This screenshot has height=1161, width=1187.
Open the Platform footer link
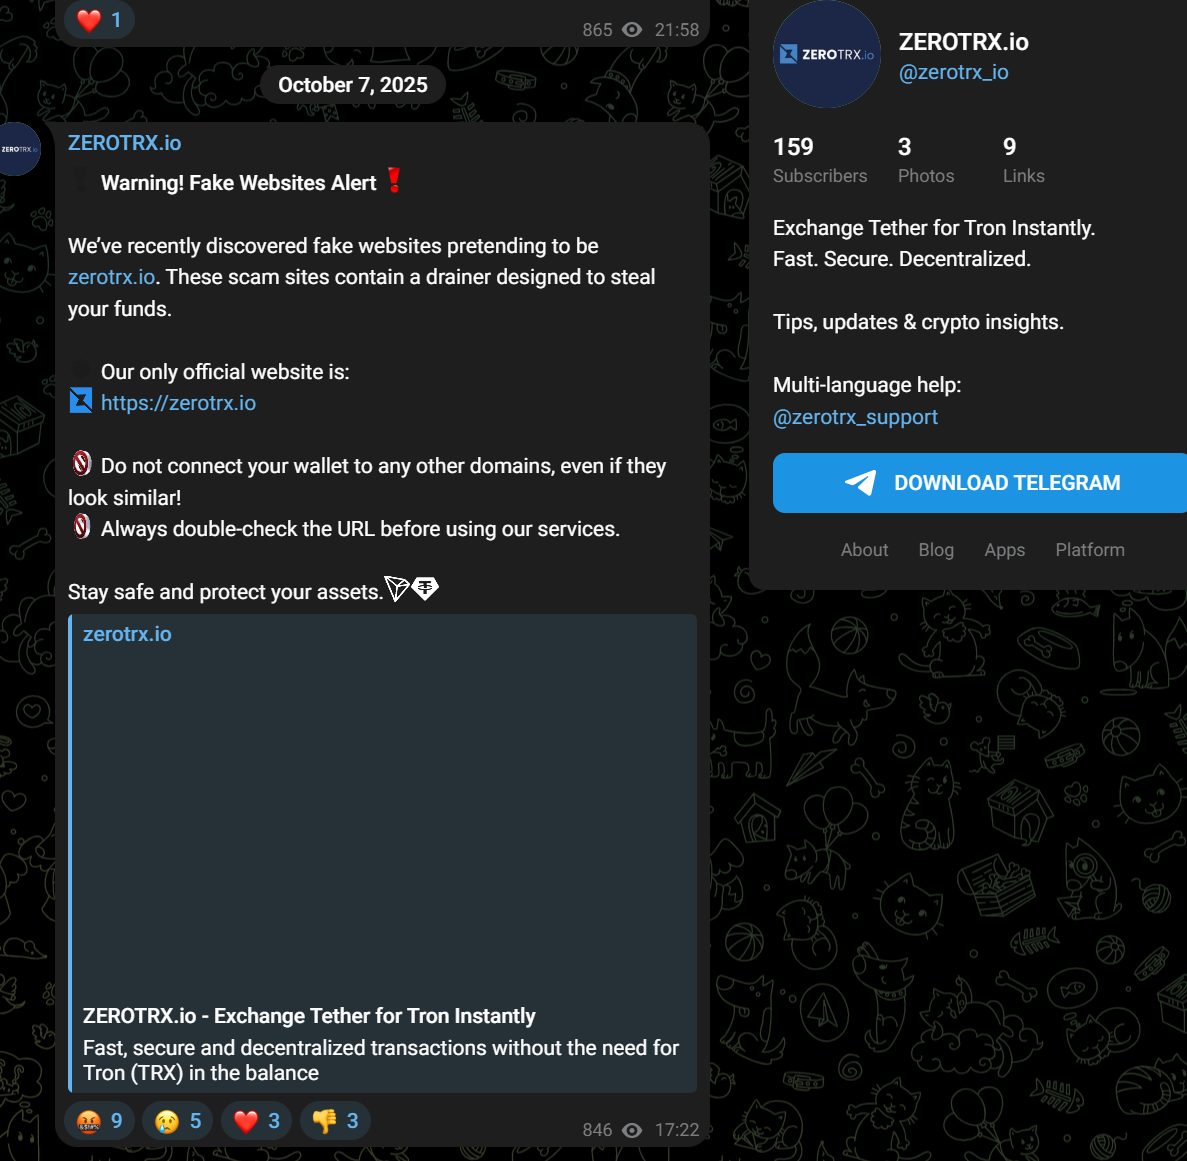(1090, 549)
